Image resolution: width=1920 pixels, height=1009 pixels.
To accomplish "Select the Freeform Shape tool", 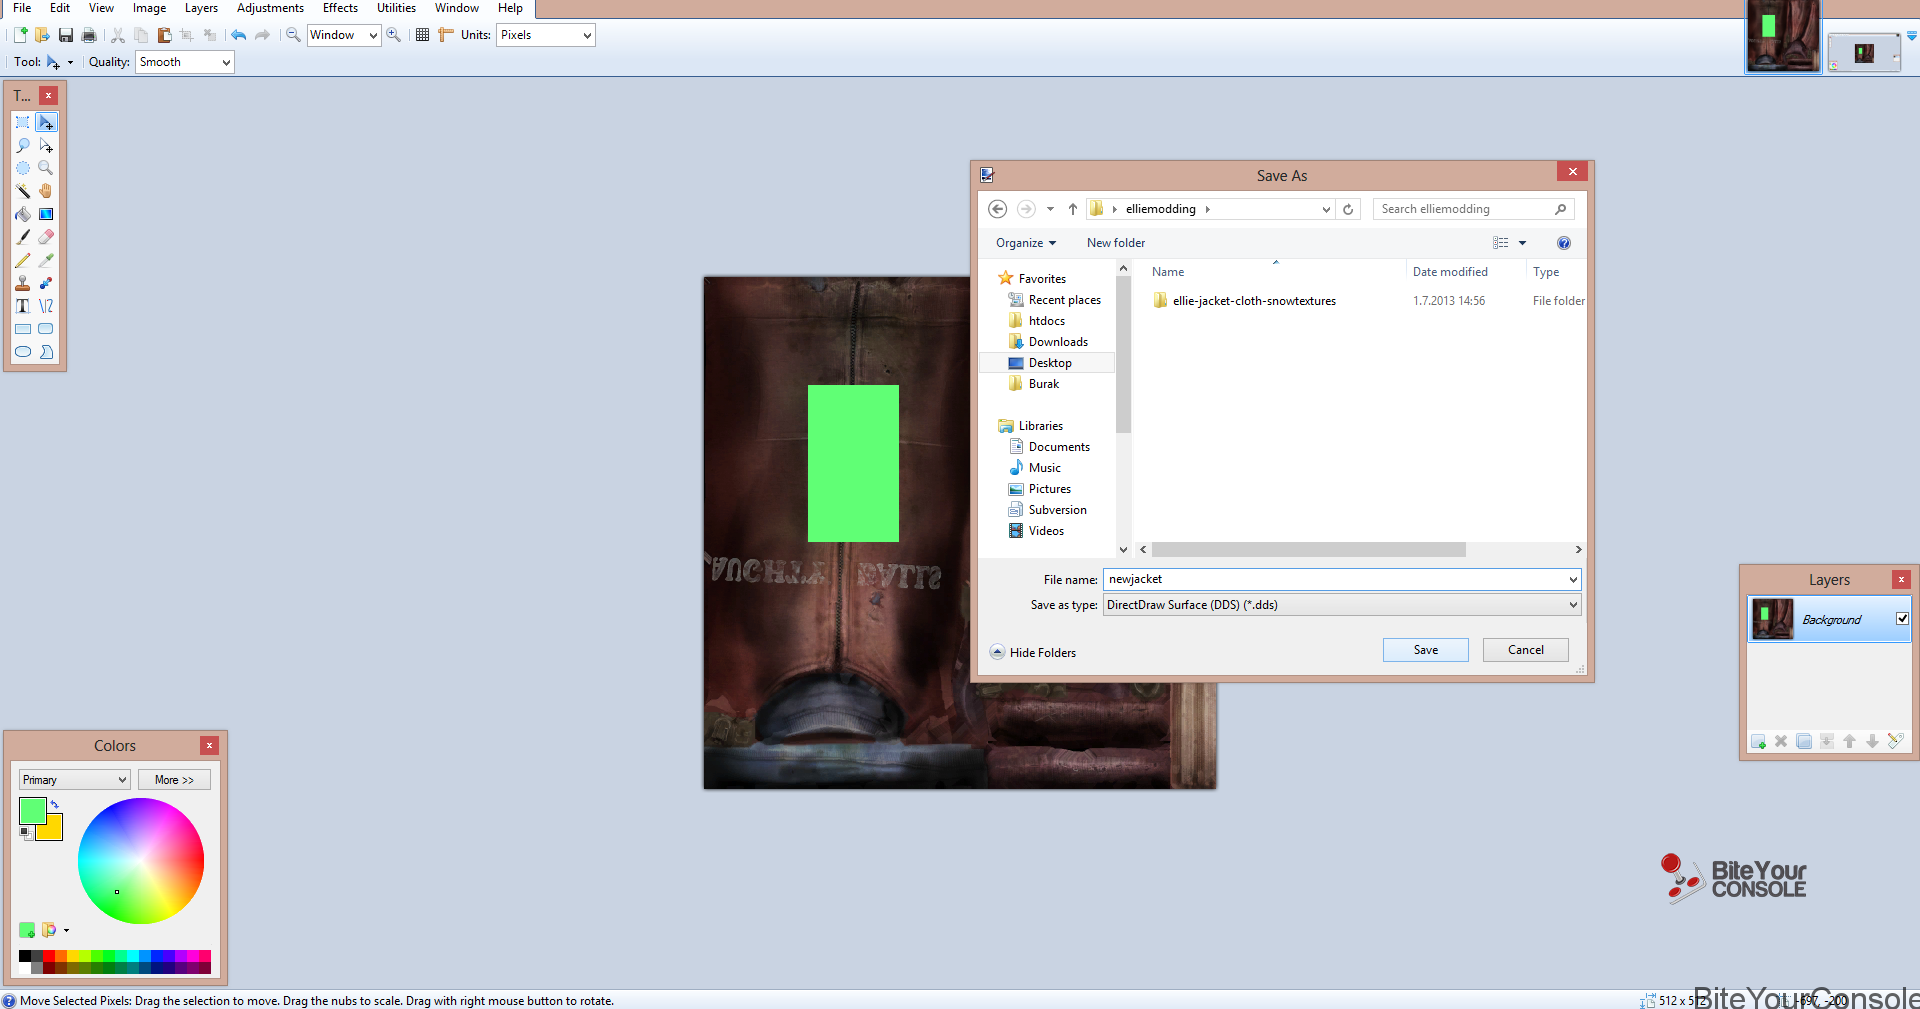I will coord(46,352).
